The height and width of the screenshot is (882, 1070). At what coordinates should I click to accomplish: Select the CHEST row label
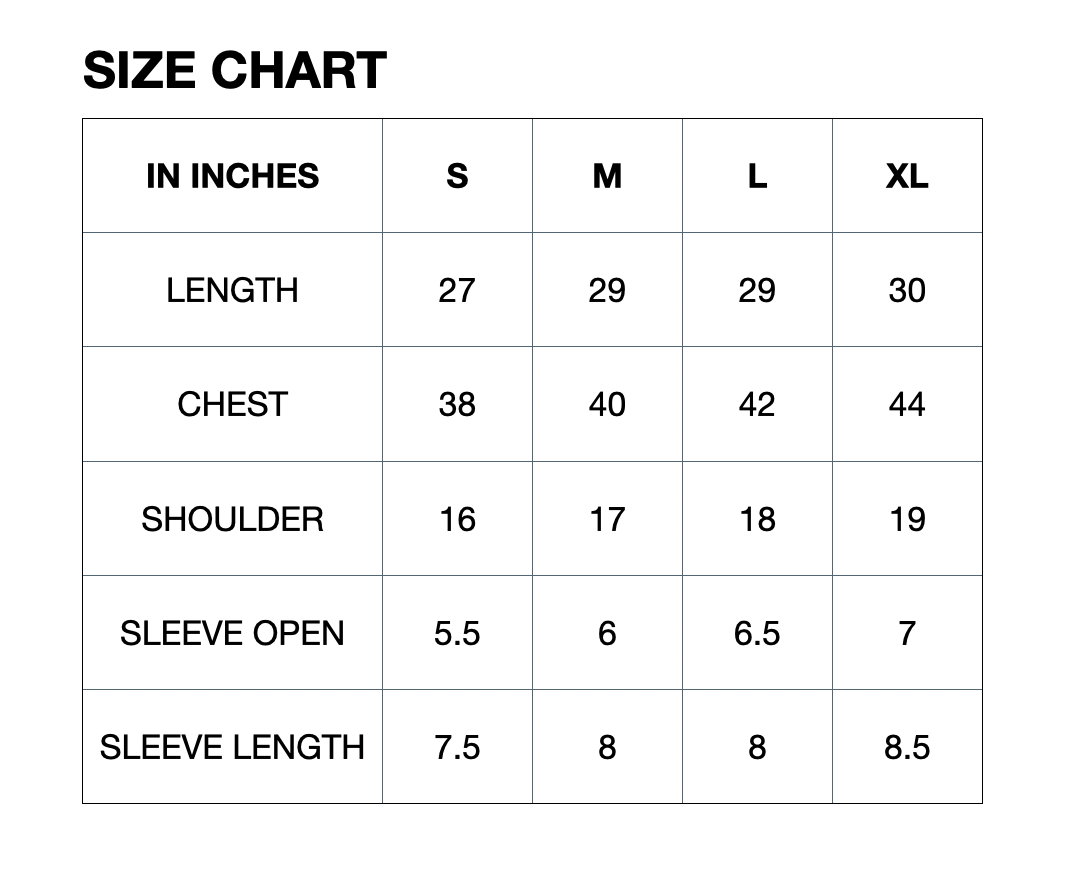(232, 404)
